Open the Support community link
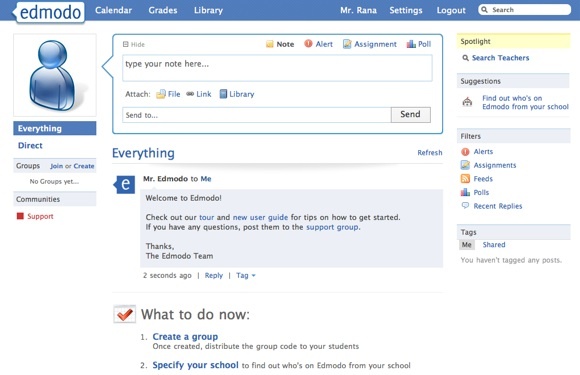 click(x=40, y=216)
